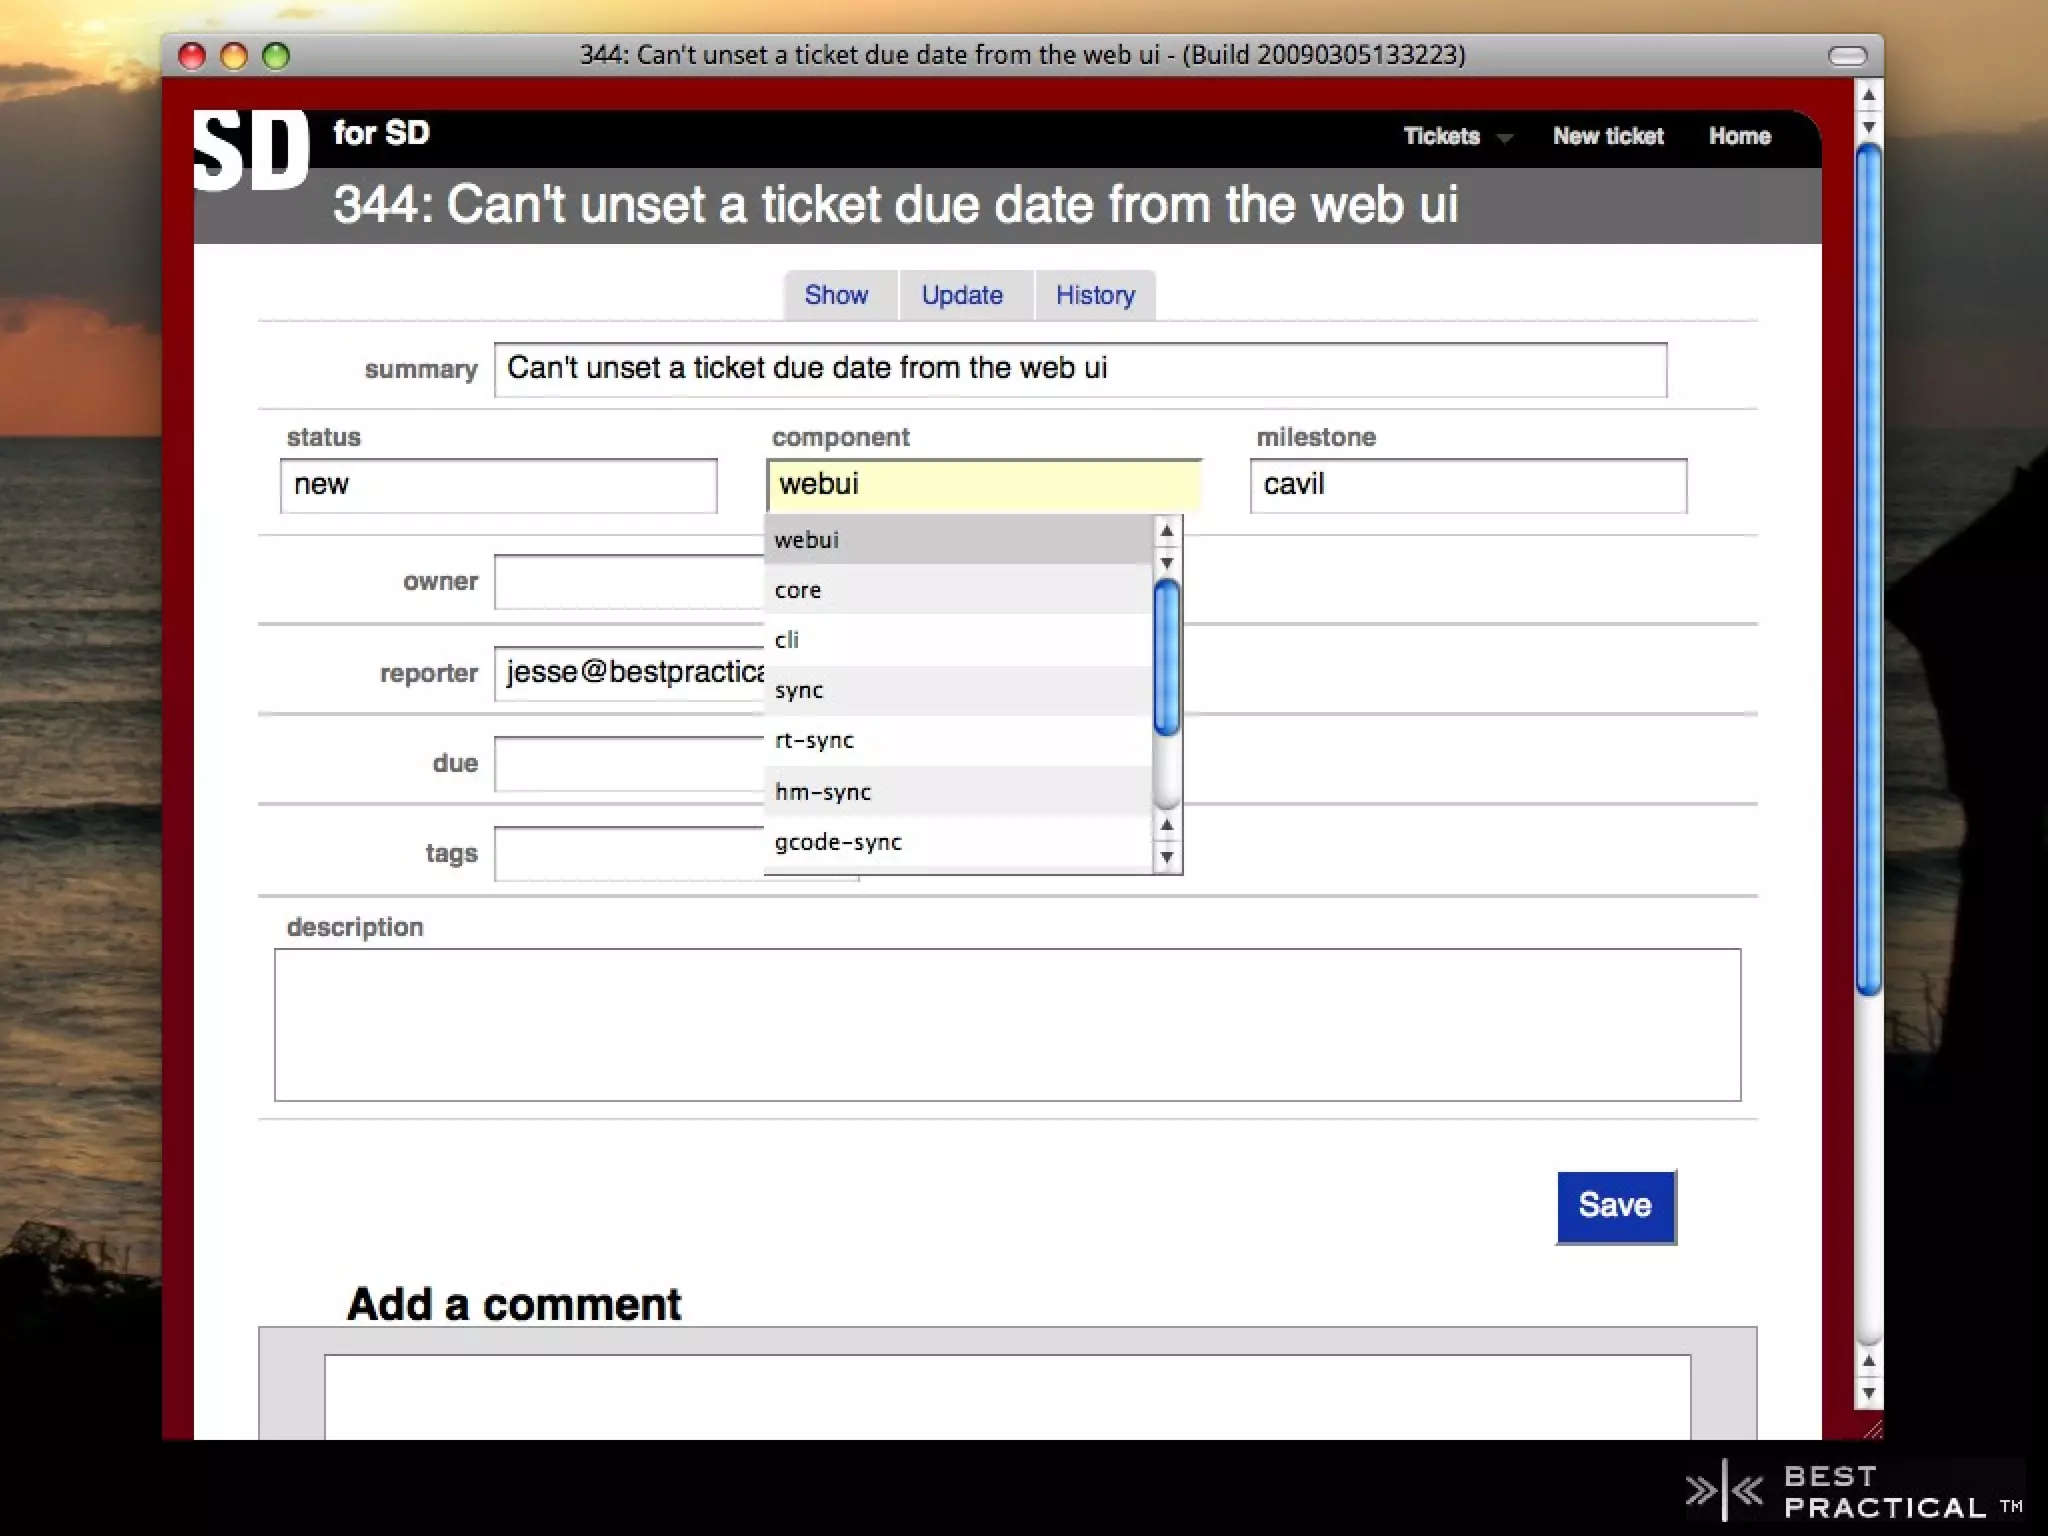This screenshot has width=2048, height=1536.
Task: Click the dropdown list's bottom scroll-down arrow
Action: coord(1167,858)
